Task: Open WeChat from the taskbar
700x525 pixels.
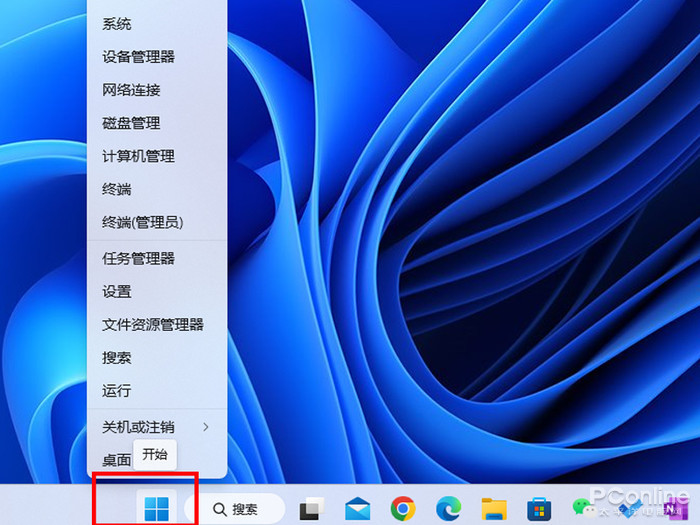Action: pos(584,508)
